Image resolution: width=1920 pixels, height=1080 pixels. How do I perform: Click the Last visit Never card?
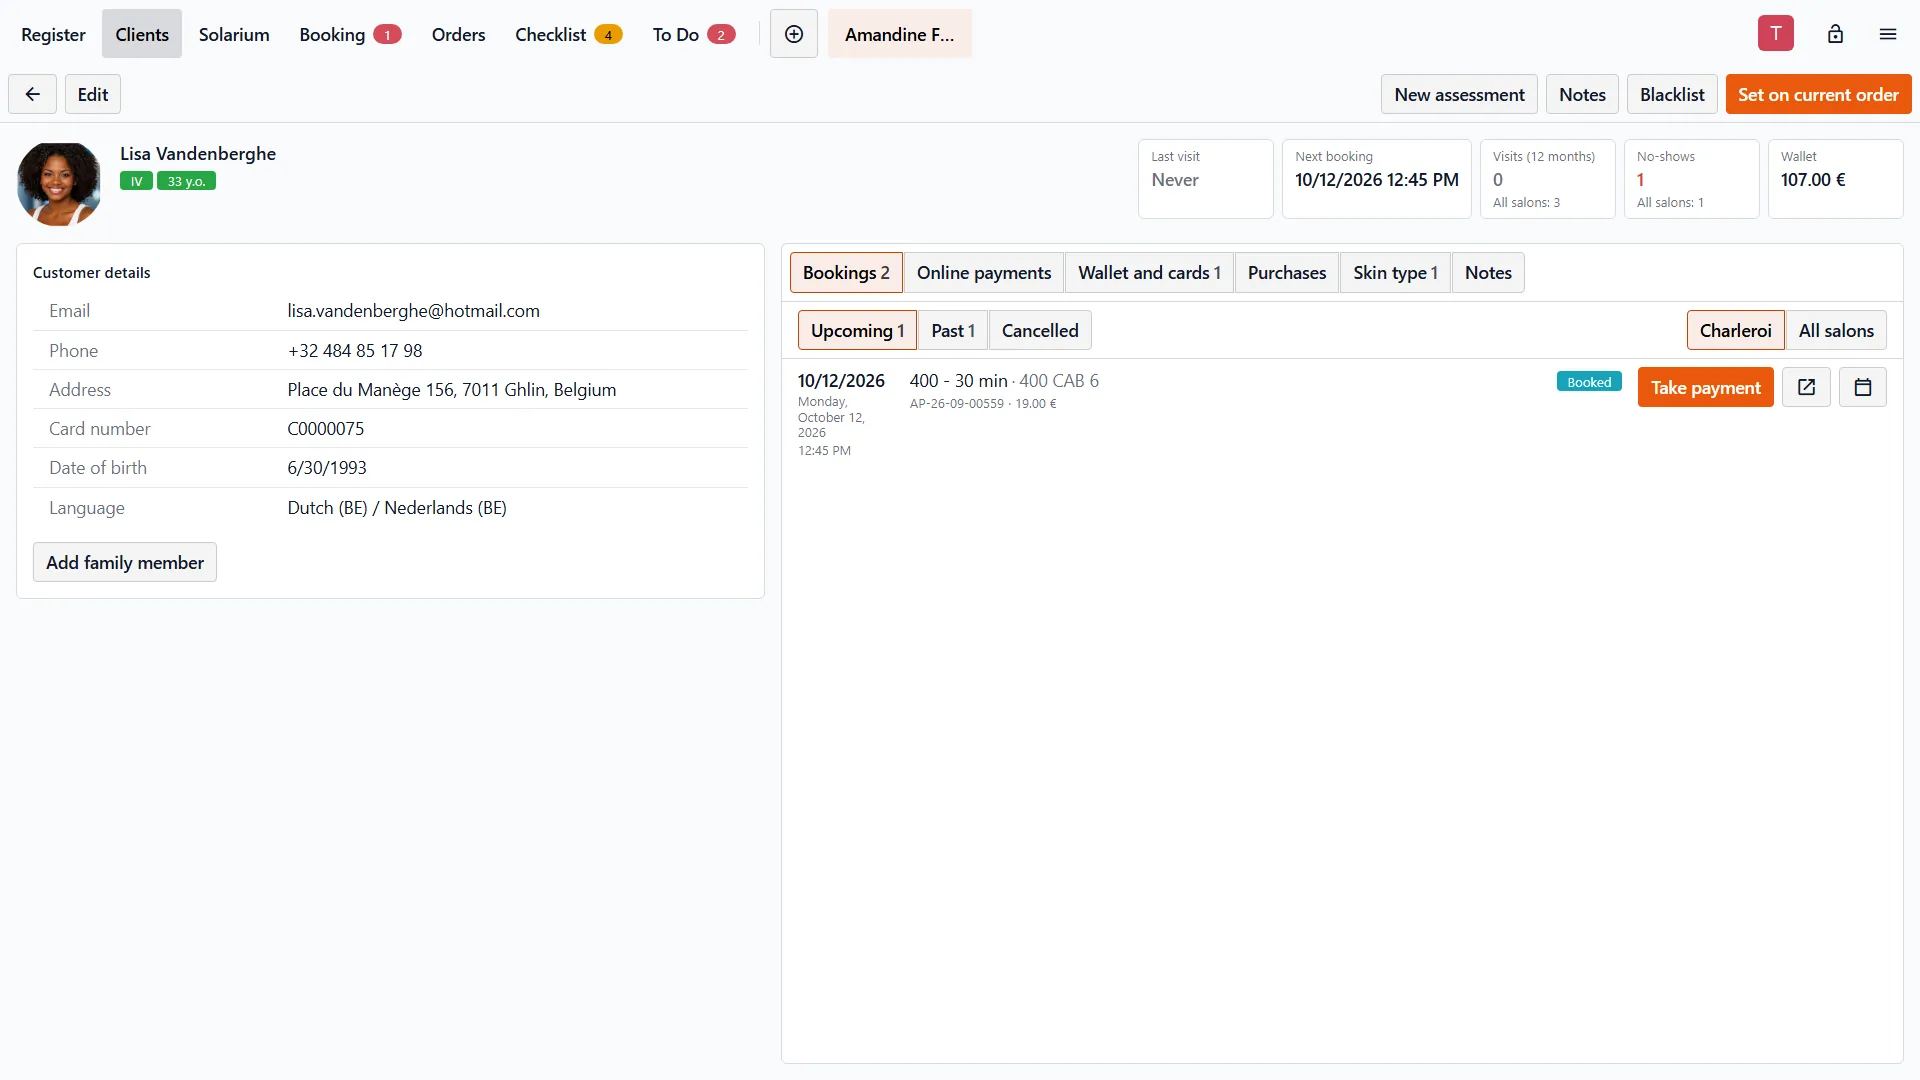point(1205,179)
